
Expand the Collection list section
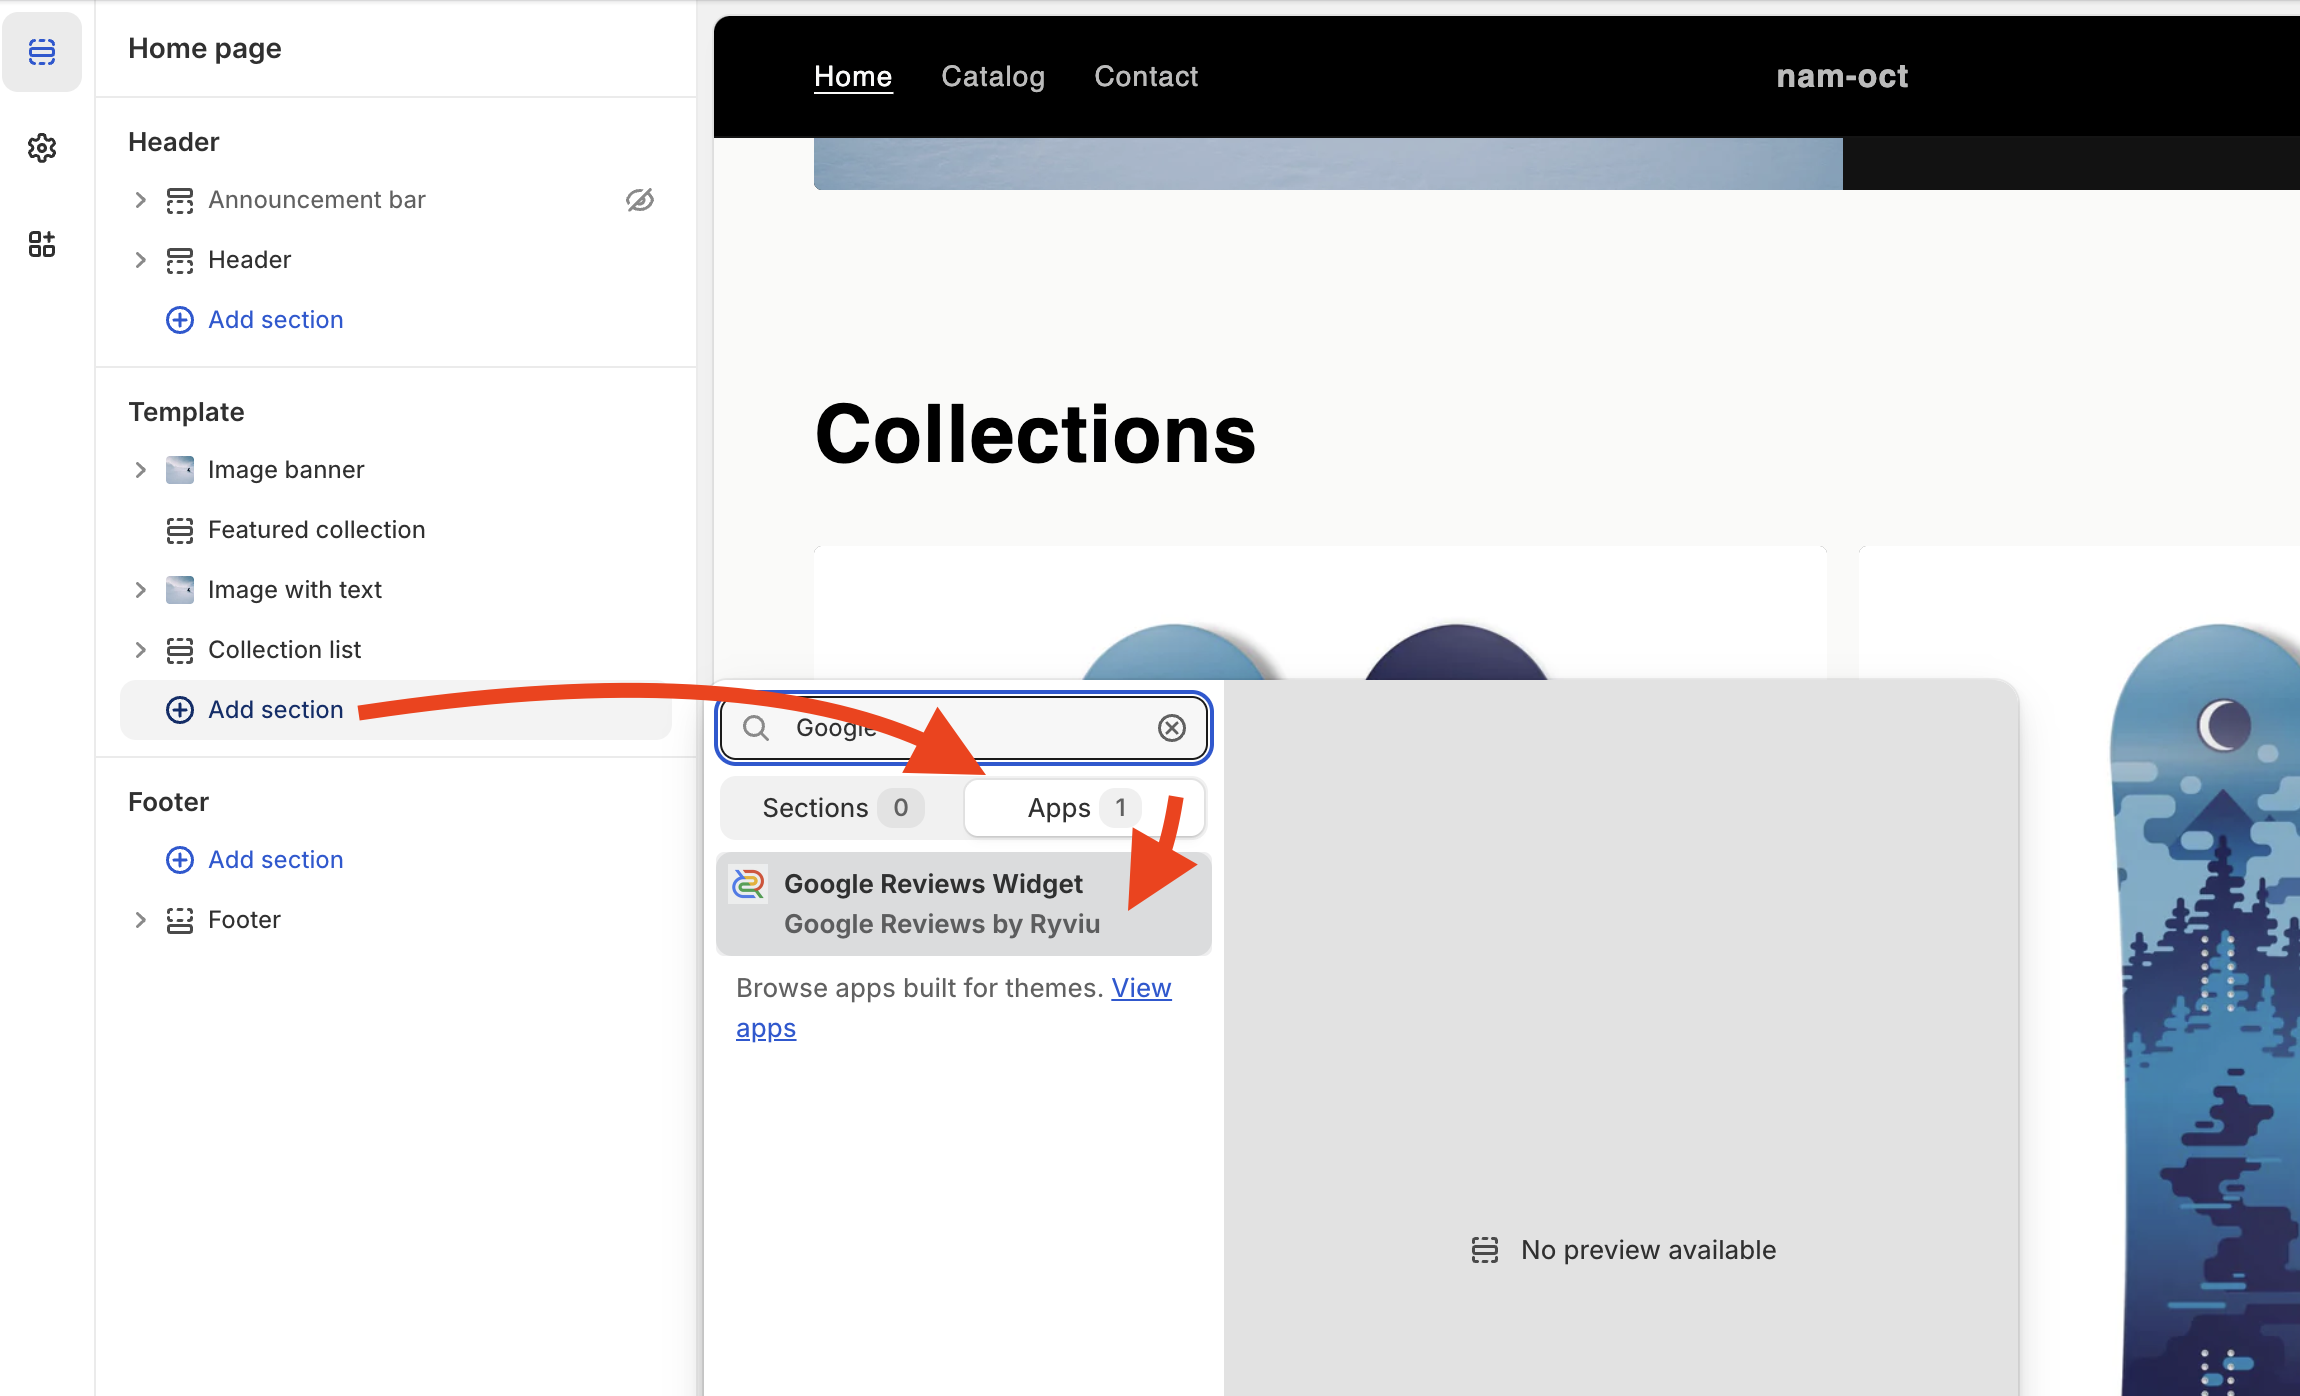coord(140,650)
